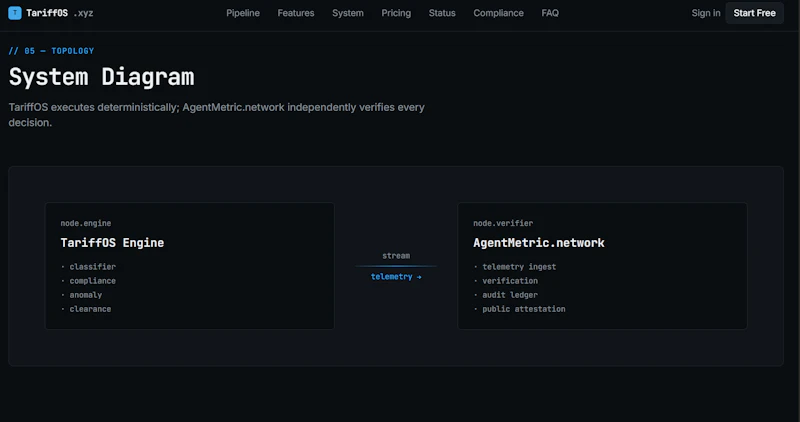Open the Pipeline nav item
The width and height of the screenshot is (800, 422).
click(243, 13)
